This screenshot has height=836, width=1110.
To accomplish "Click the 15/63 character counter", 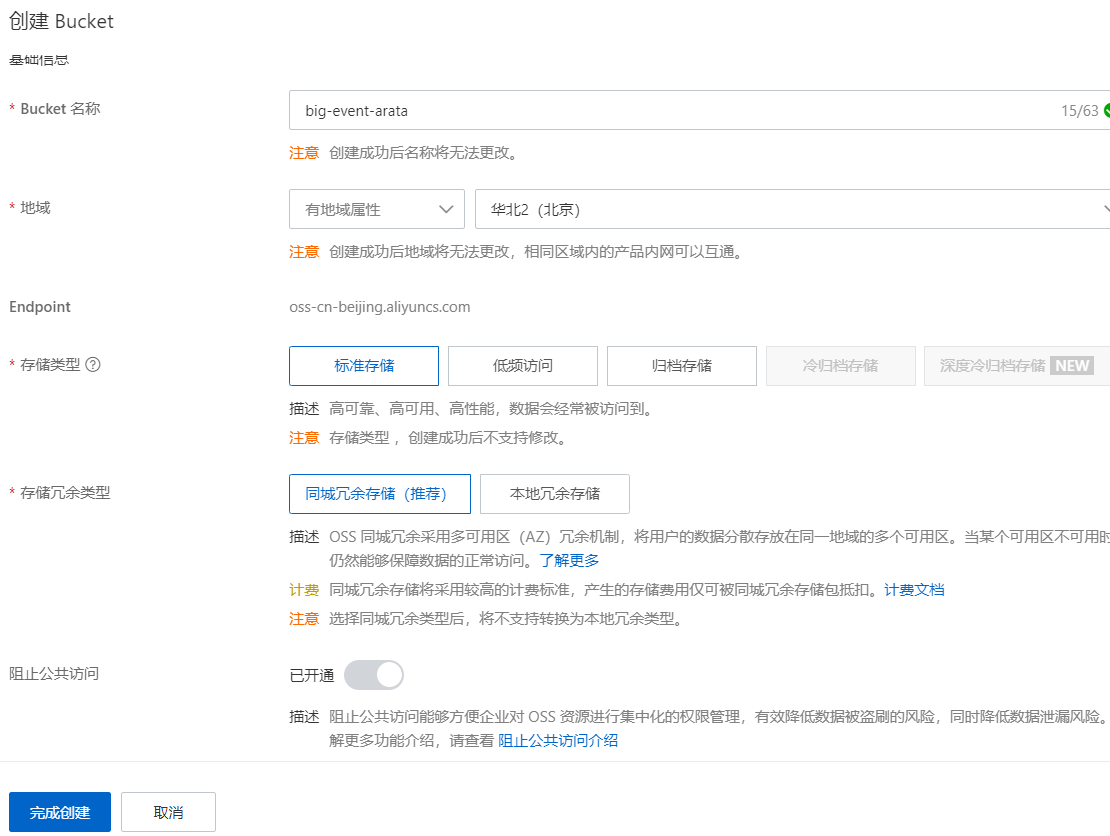I will pyautogui.click(x=1079, y=110).
